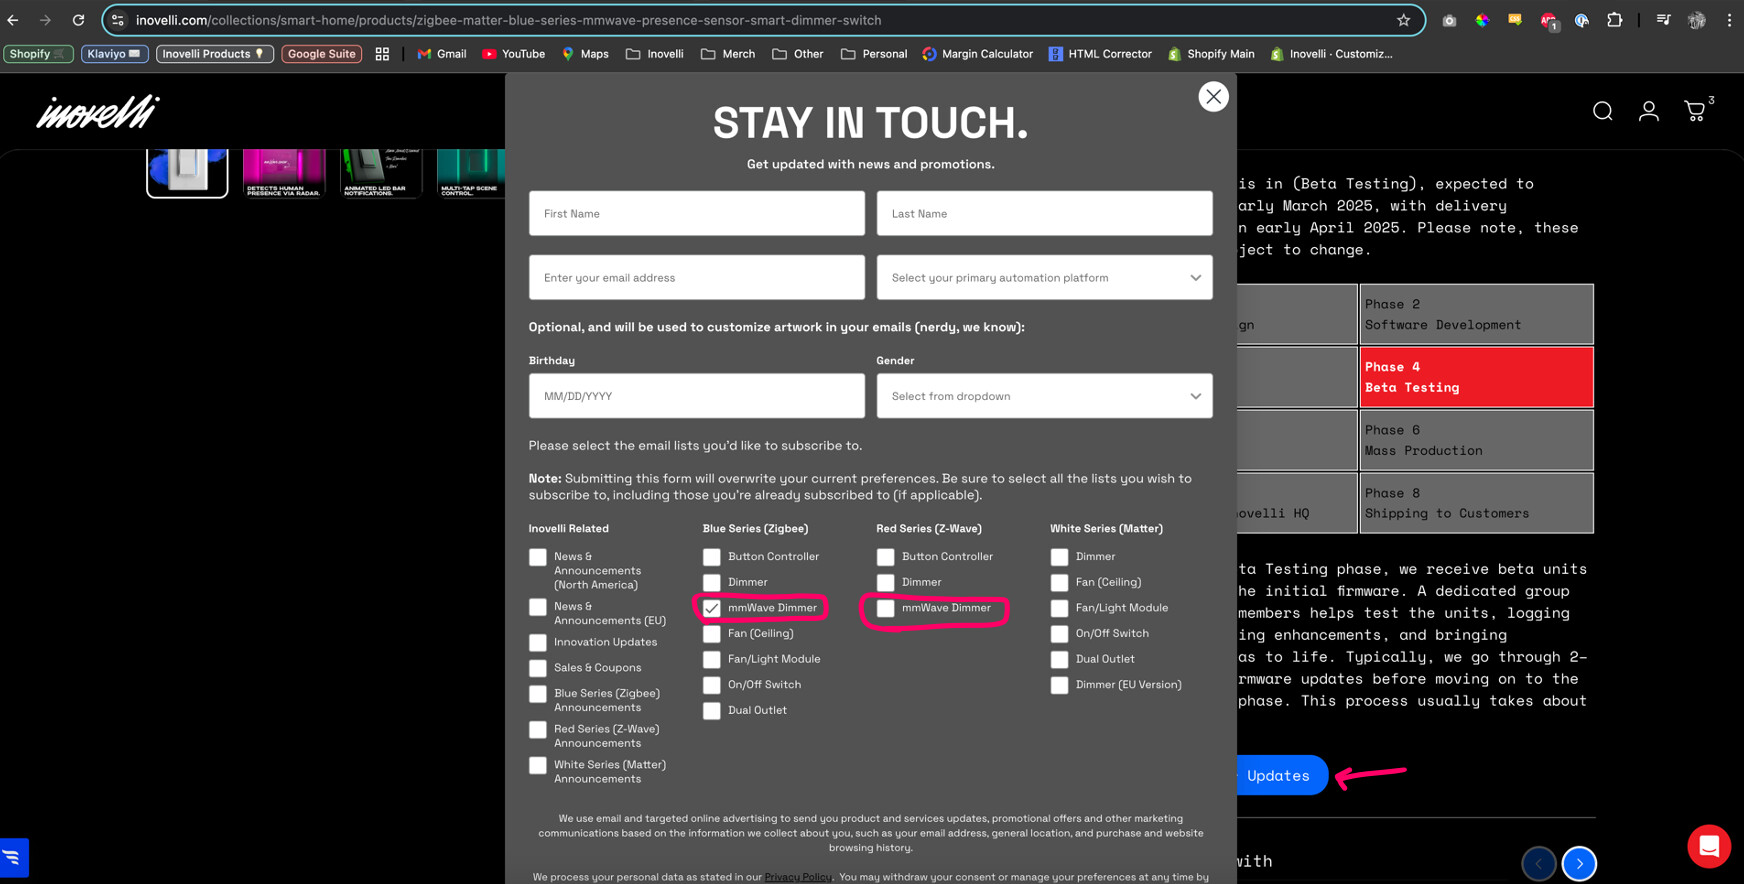Viewport: 1744px width, 884px height.
Task: Check Red Series Button Controller checkbox
Action: (x=885, y=557)
